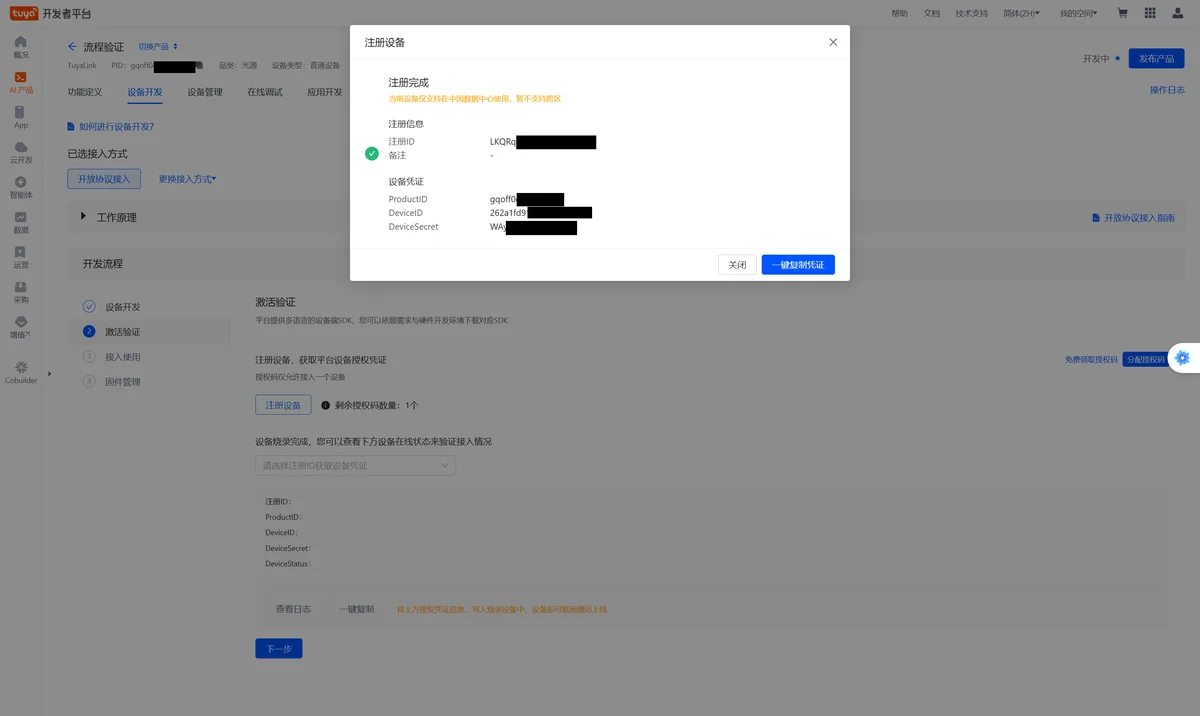The image size is (1200, 716).
Task: Click the info icon beside 剩余授权码数量
Action: [x=325, y=405]
